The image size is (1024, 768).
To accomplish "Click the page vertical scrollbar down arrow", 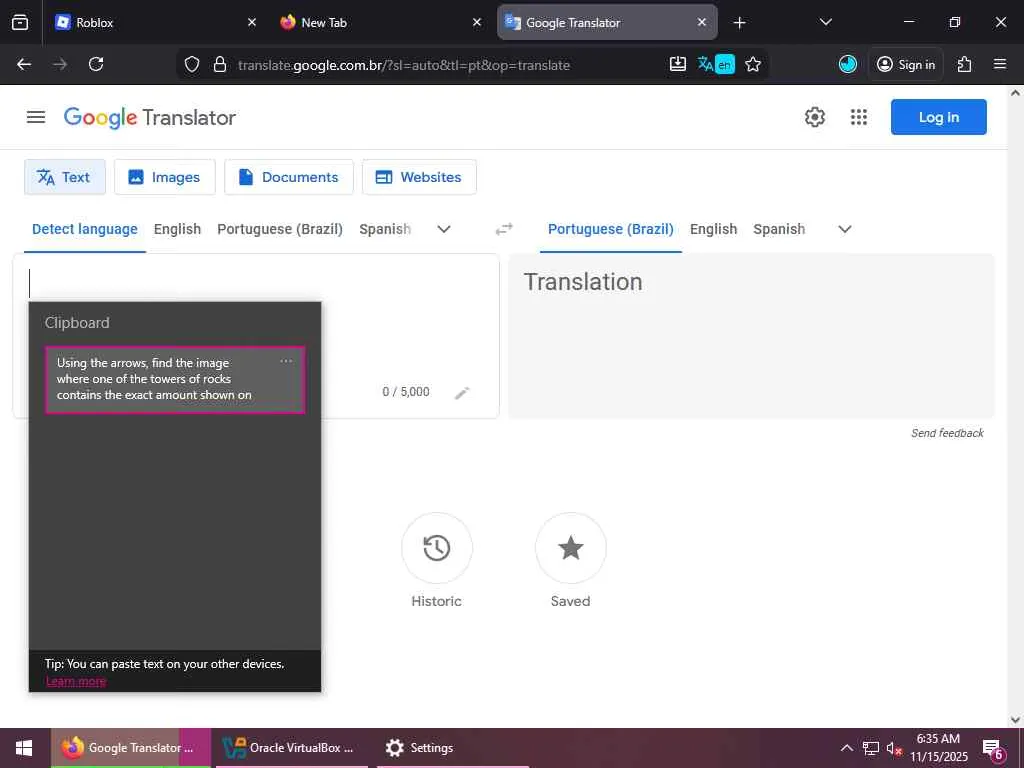I will 1014,720.
